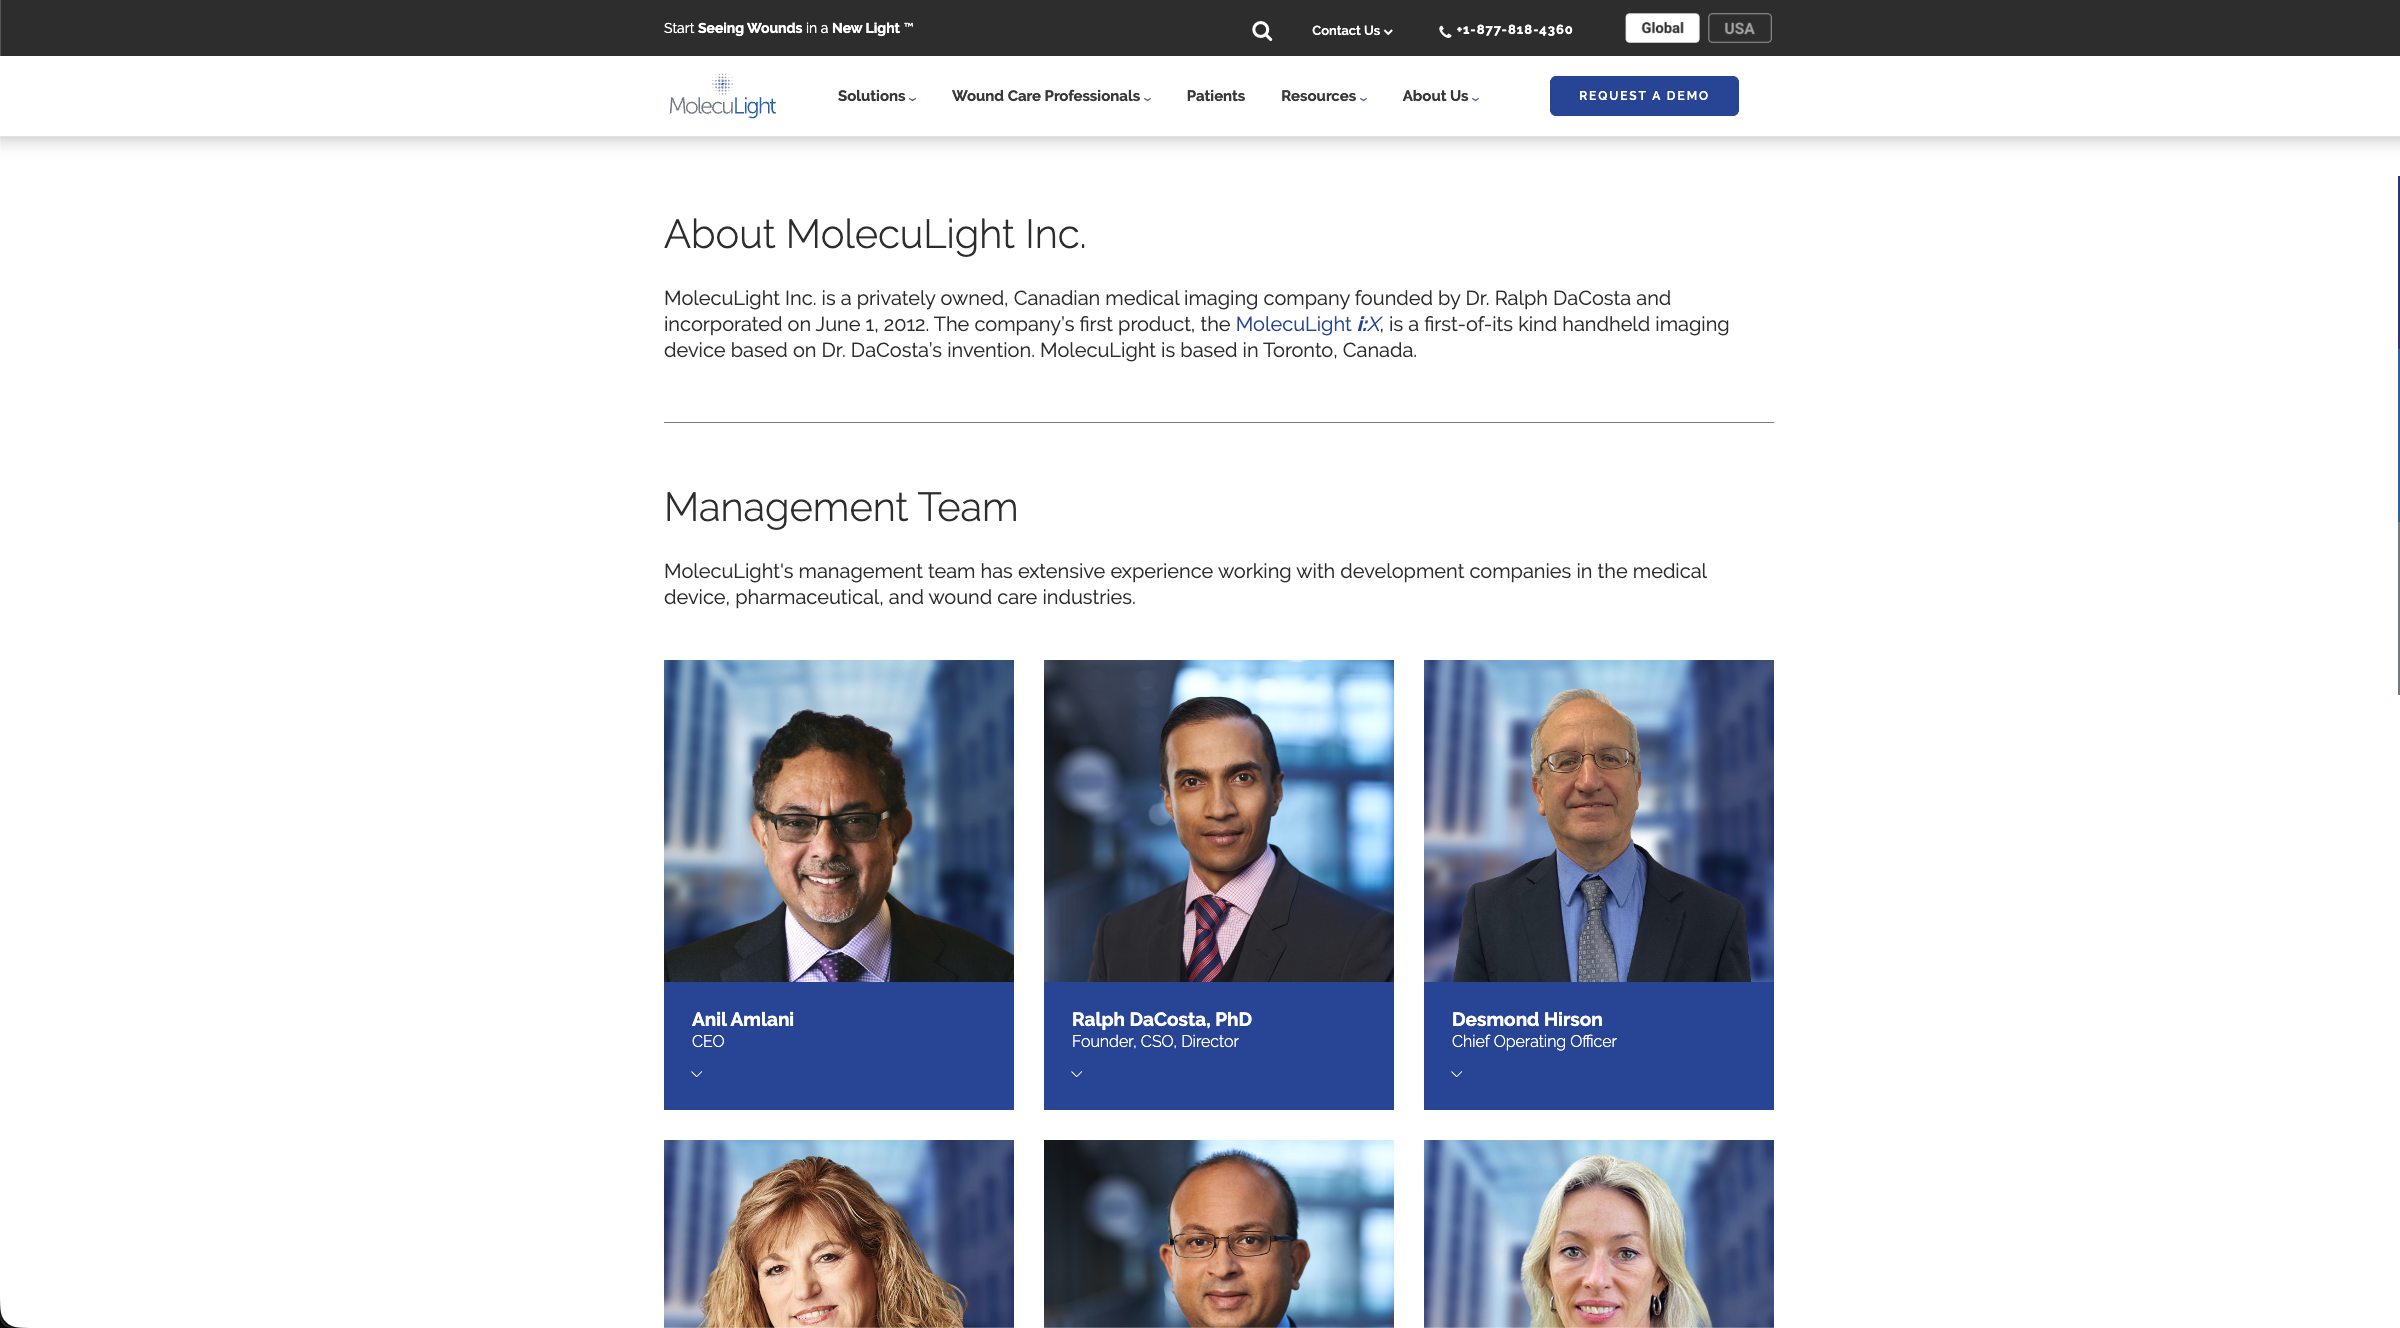Switch region to USA
2400x1328 pixels.
(1739, 28)
